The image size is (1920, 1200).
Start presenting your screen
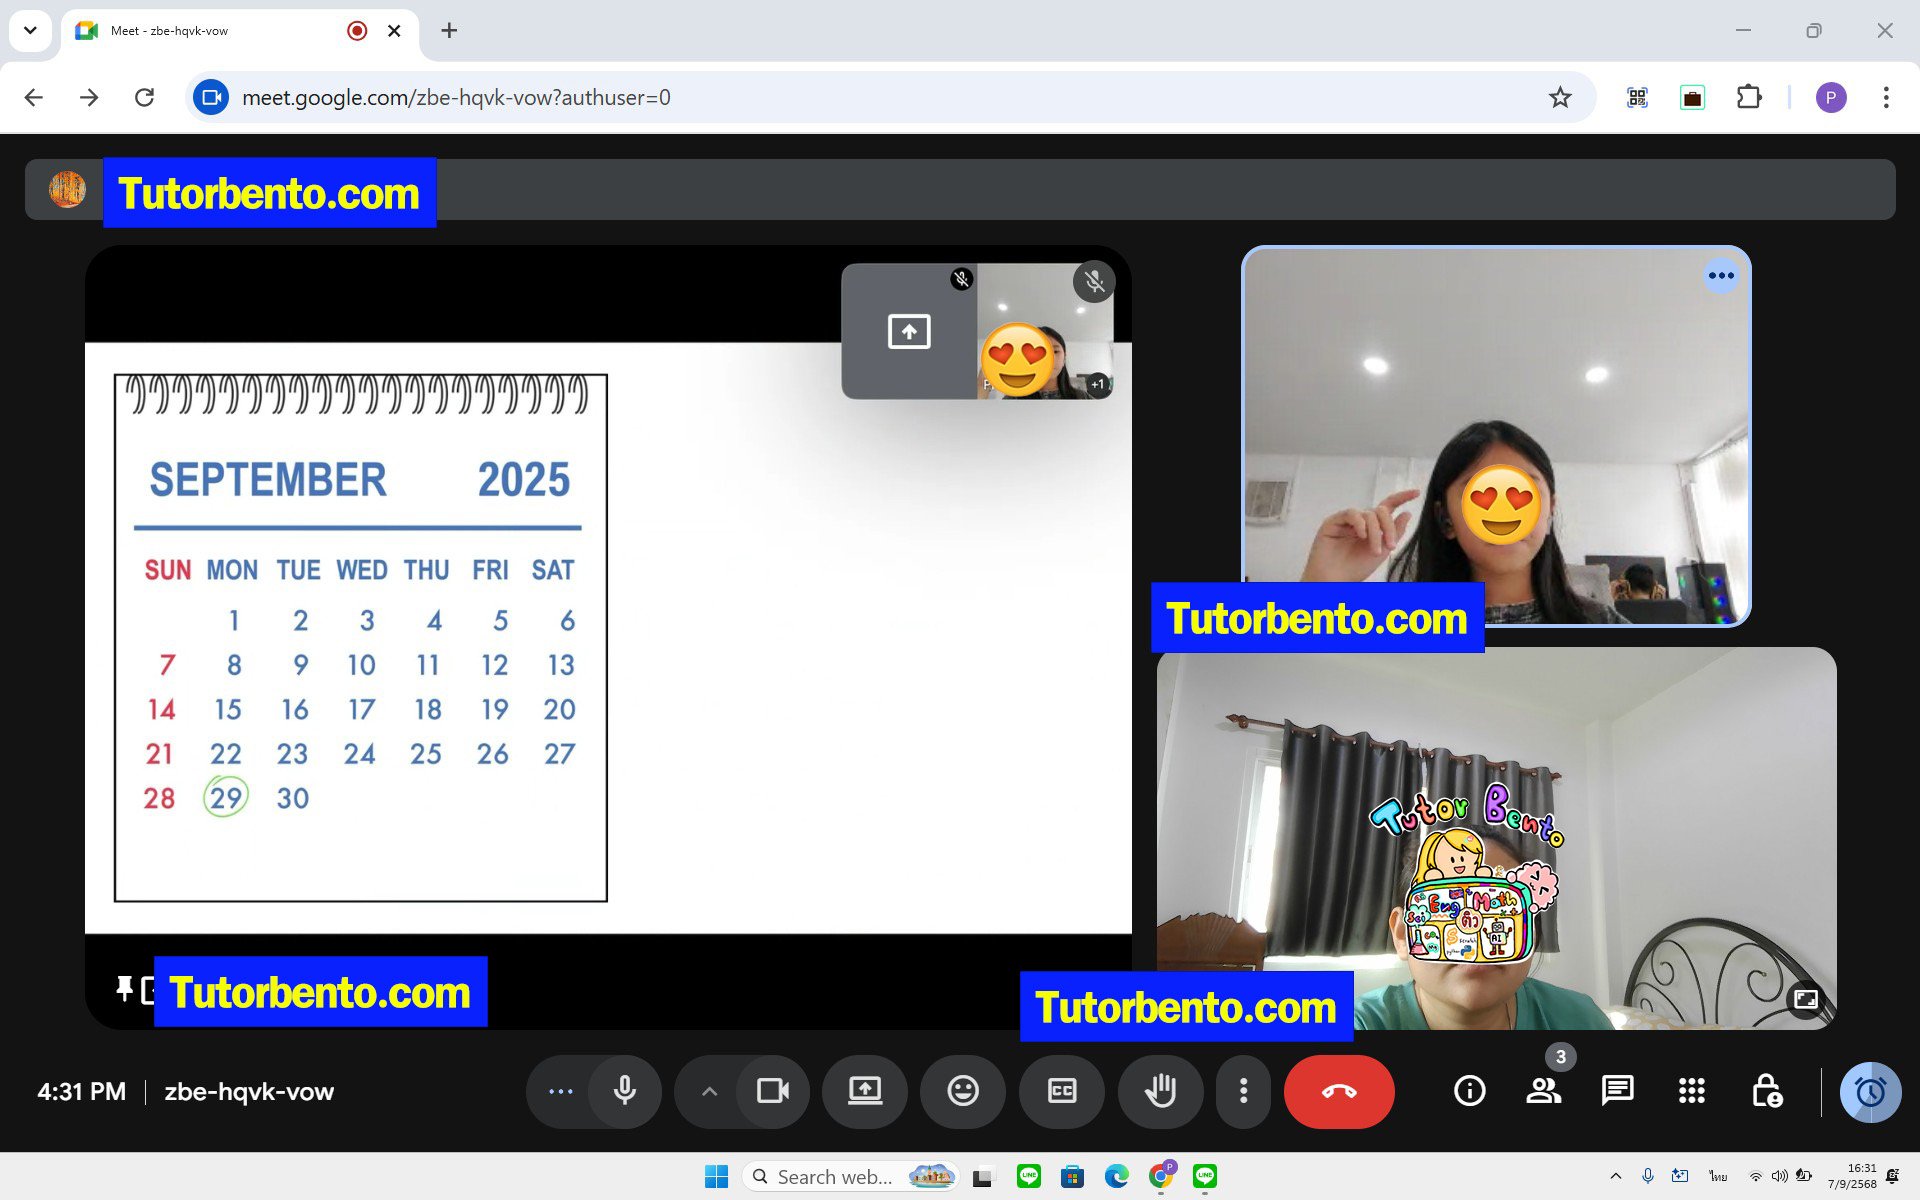[865, 1091]
